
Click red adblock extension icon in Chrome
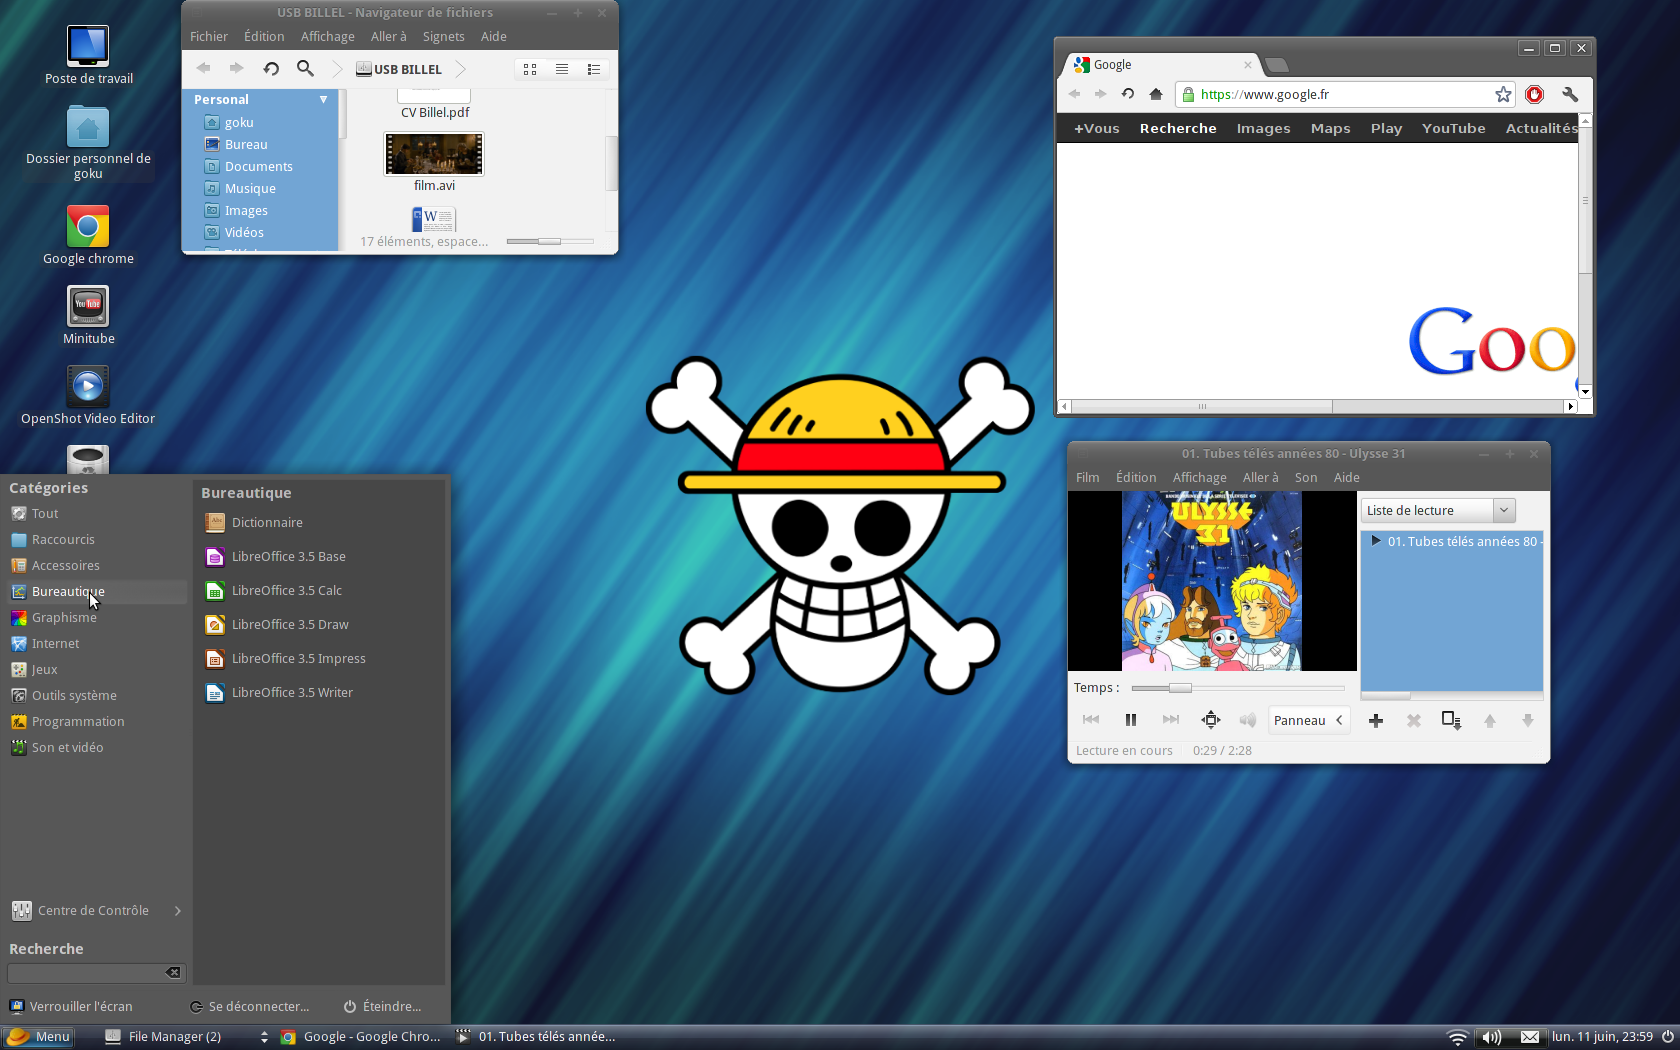[x=1535, y=94]
